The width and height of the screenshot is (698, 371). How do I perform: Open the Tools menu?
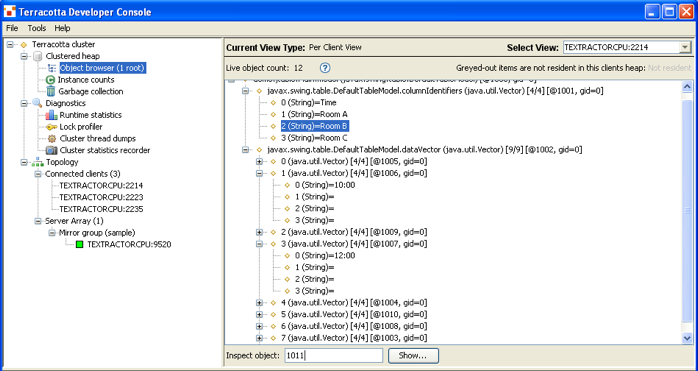pyautogui.click(x=37, y=28)
